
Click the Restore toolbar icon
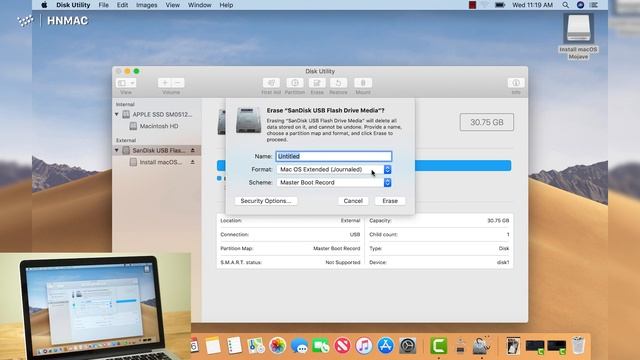pyautogui.click(x=338, y=83)
